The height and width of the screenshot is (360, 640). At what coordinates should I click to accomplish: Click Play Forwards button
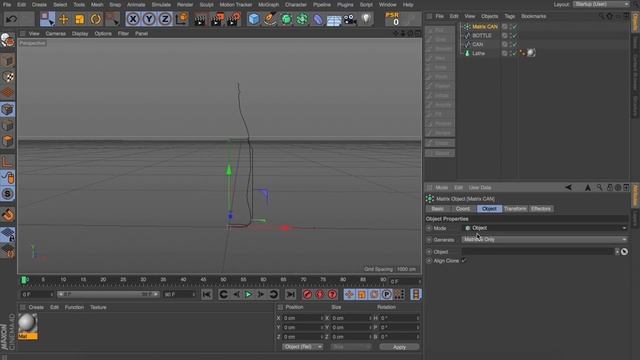tap(248, 294)
